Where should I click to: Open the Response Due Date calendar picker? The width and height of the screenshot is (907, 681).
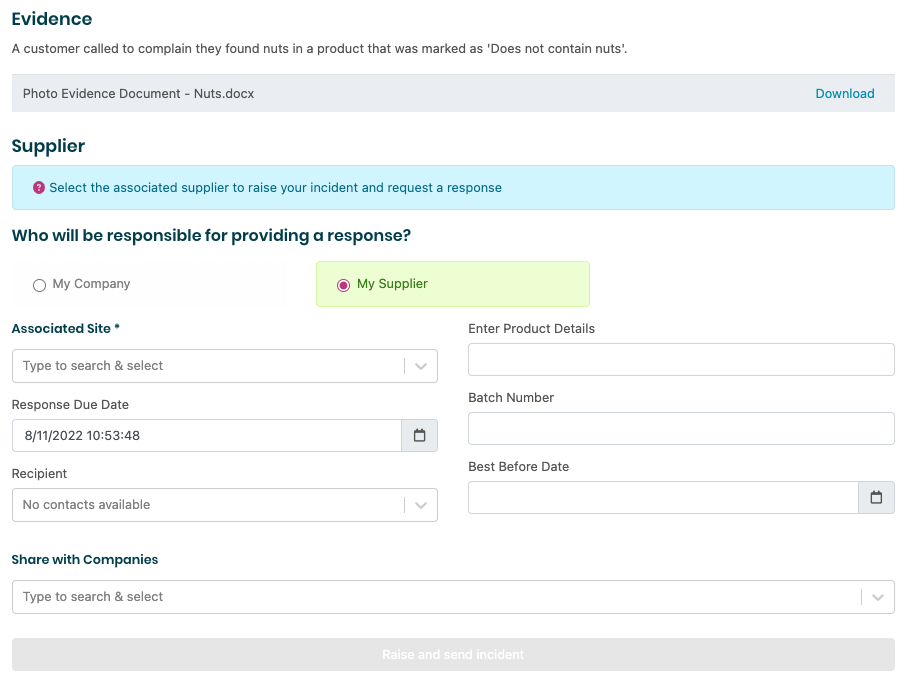420,436
